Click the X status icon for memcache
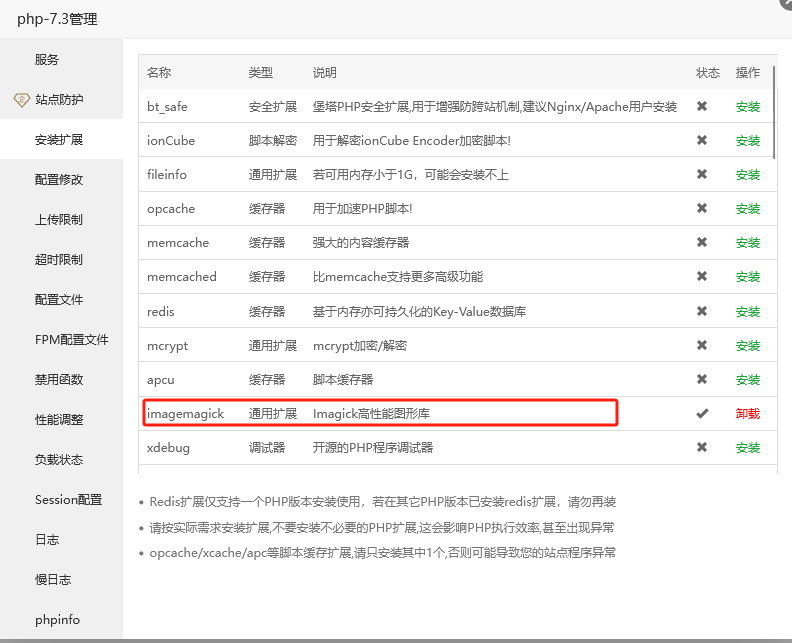The image size is (792, 643). [702, 242]
